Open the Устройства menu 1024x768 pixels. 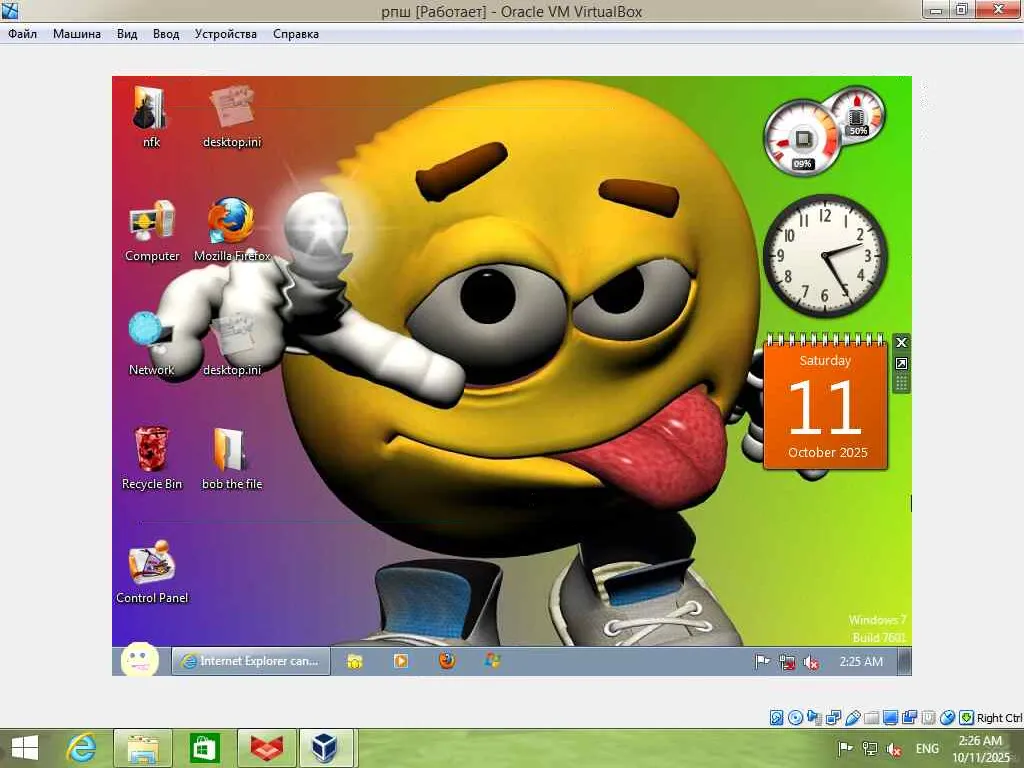point(225,34)
